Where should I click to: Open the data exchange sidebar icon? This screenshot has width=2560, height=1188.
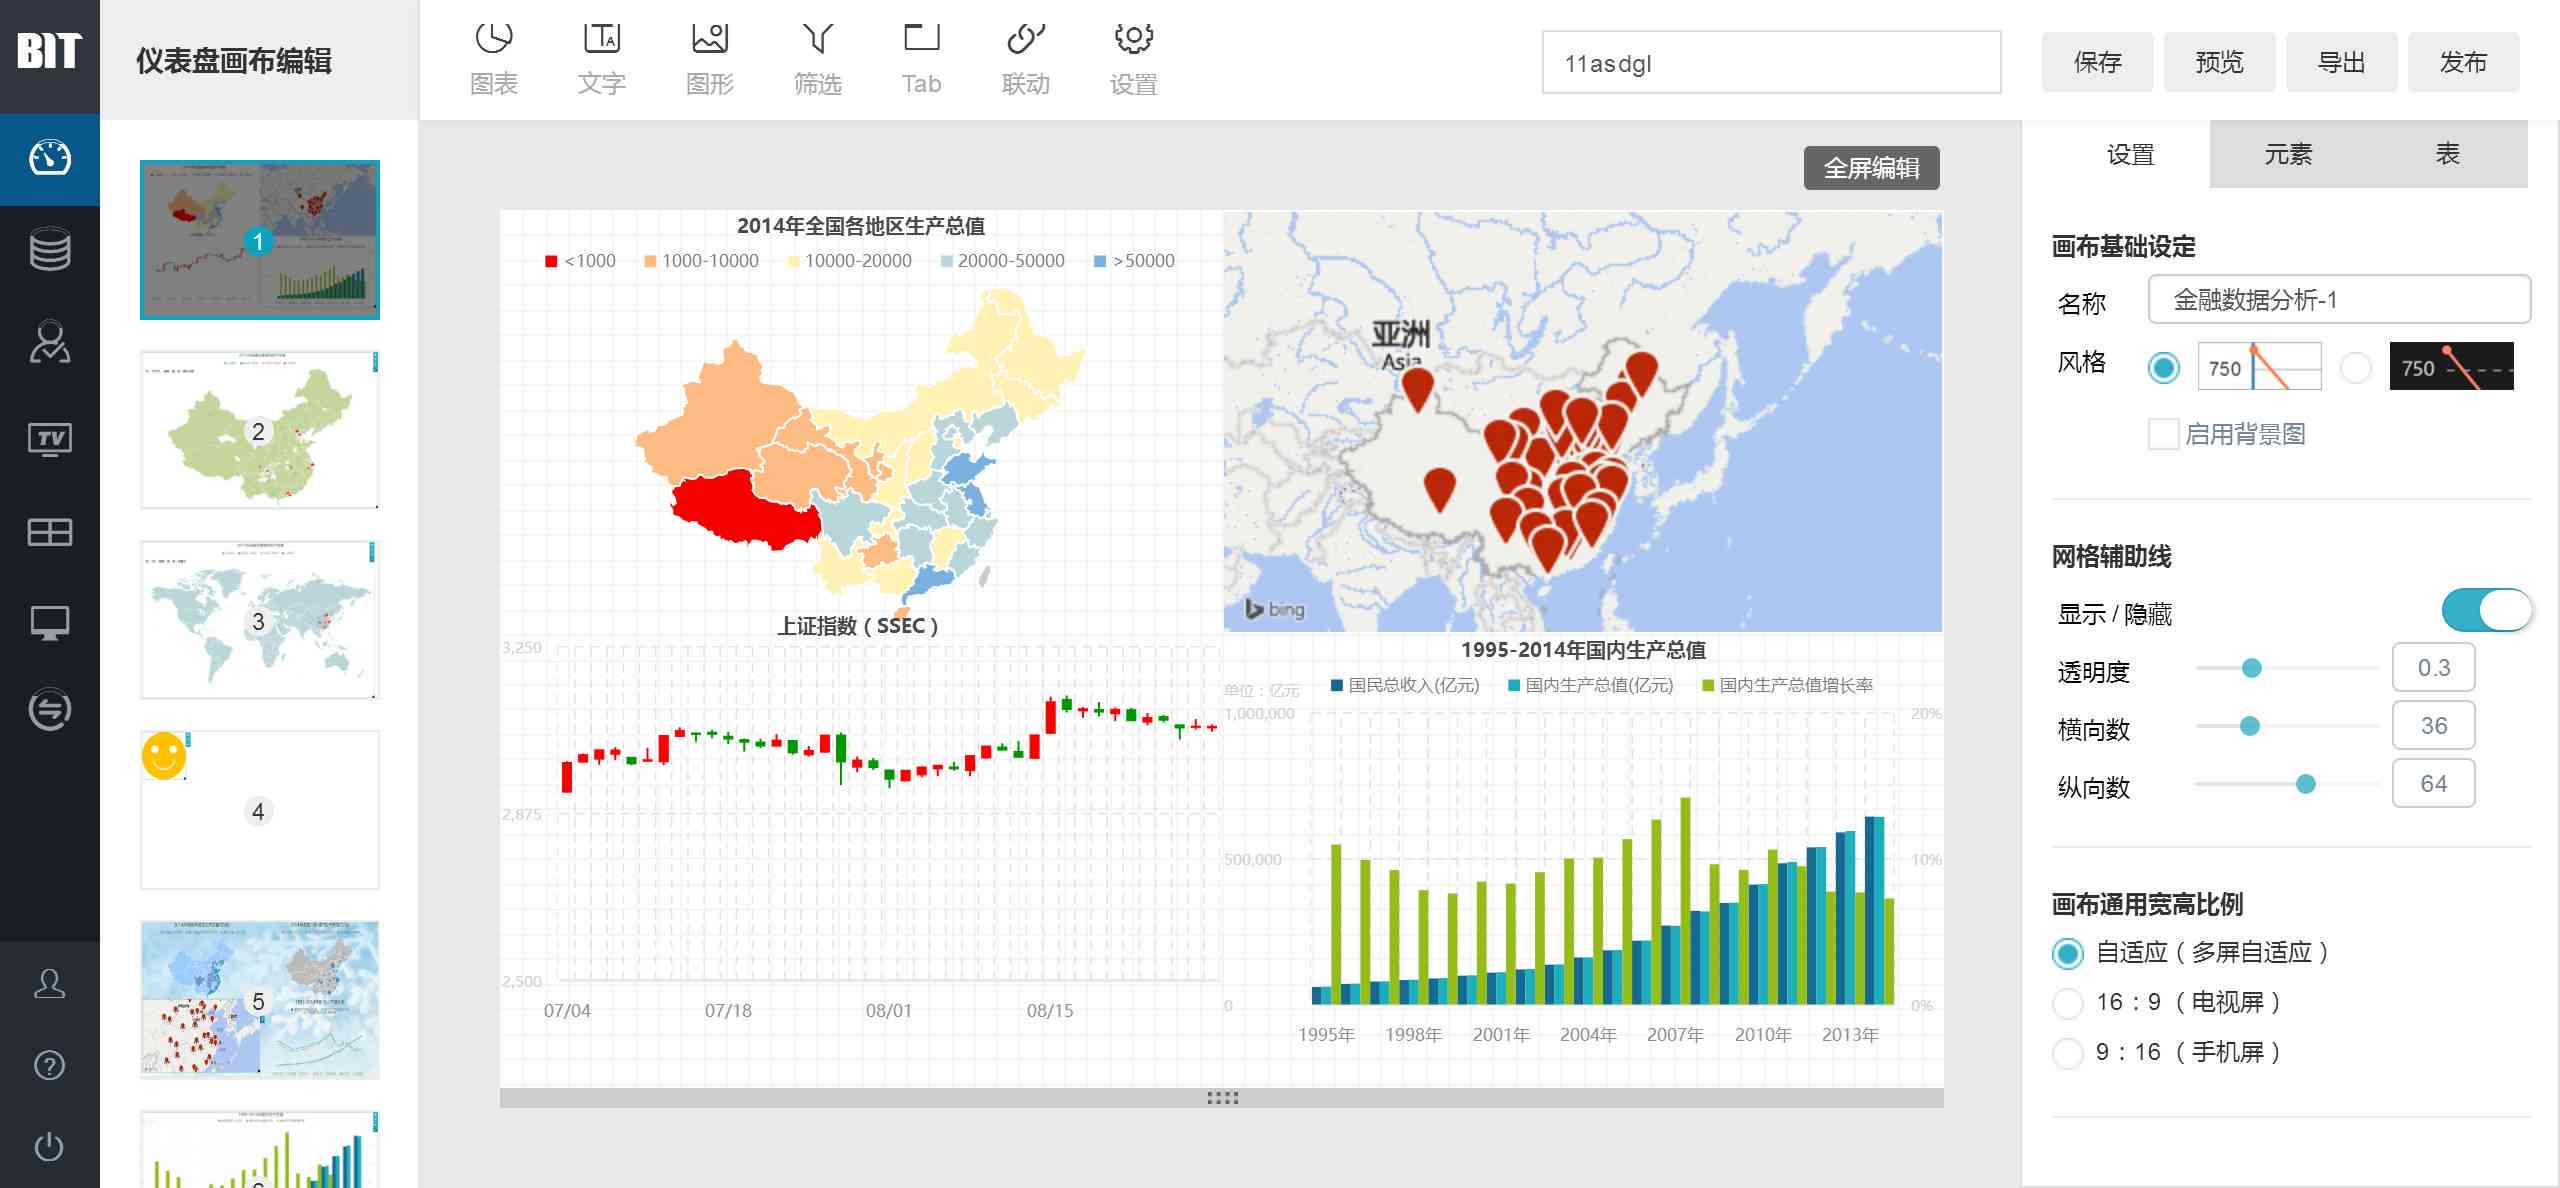pos(50,710)
